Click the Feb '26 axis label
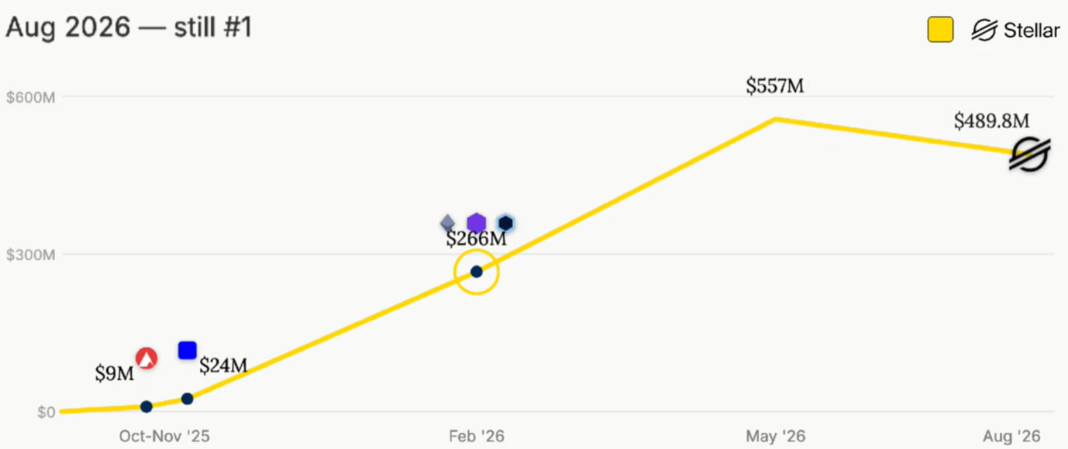Screen dimensions: 1068x449 point(477,436)
